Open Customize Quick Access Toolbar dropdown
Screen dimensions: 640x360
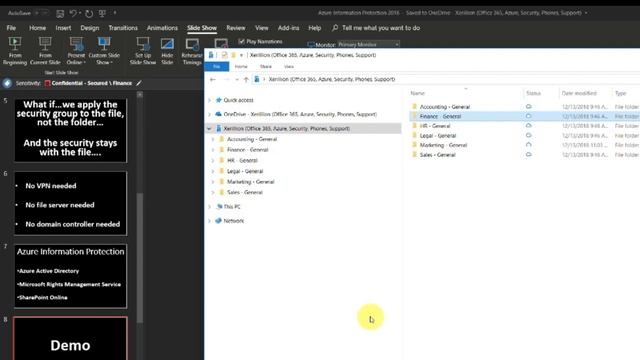point(115,13)
